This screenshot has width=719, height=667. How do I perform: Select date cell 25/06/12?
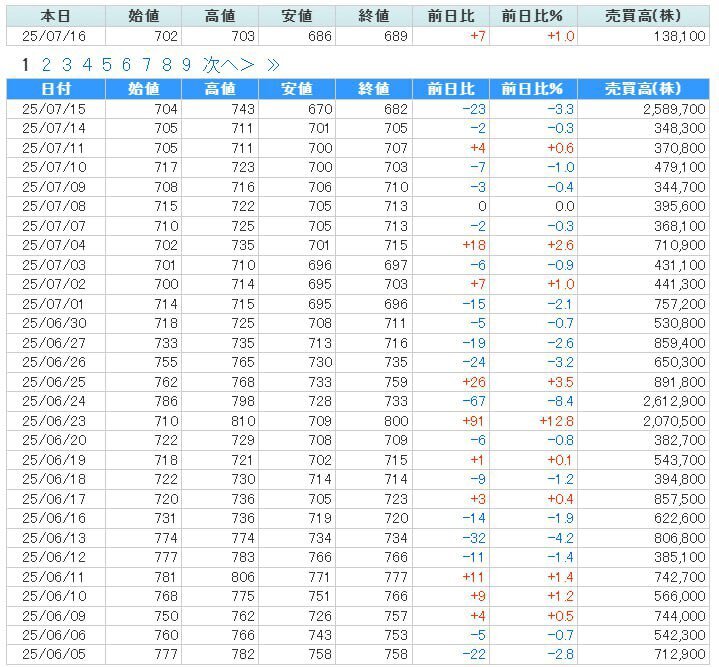pos(54,557)
